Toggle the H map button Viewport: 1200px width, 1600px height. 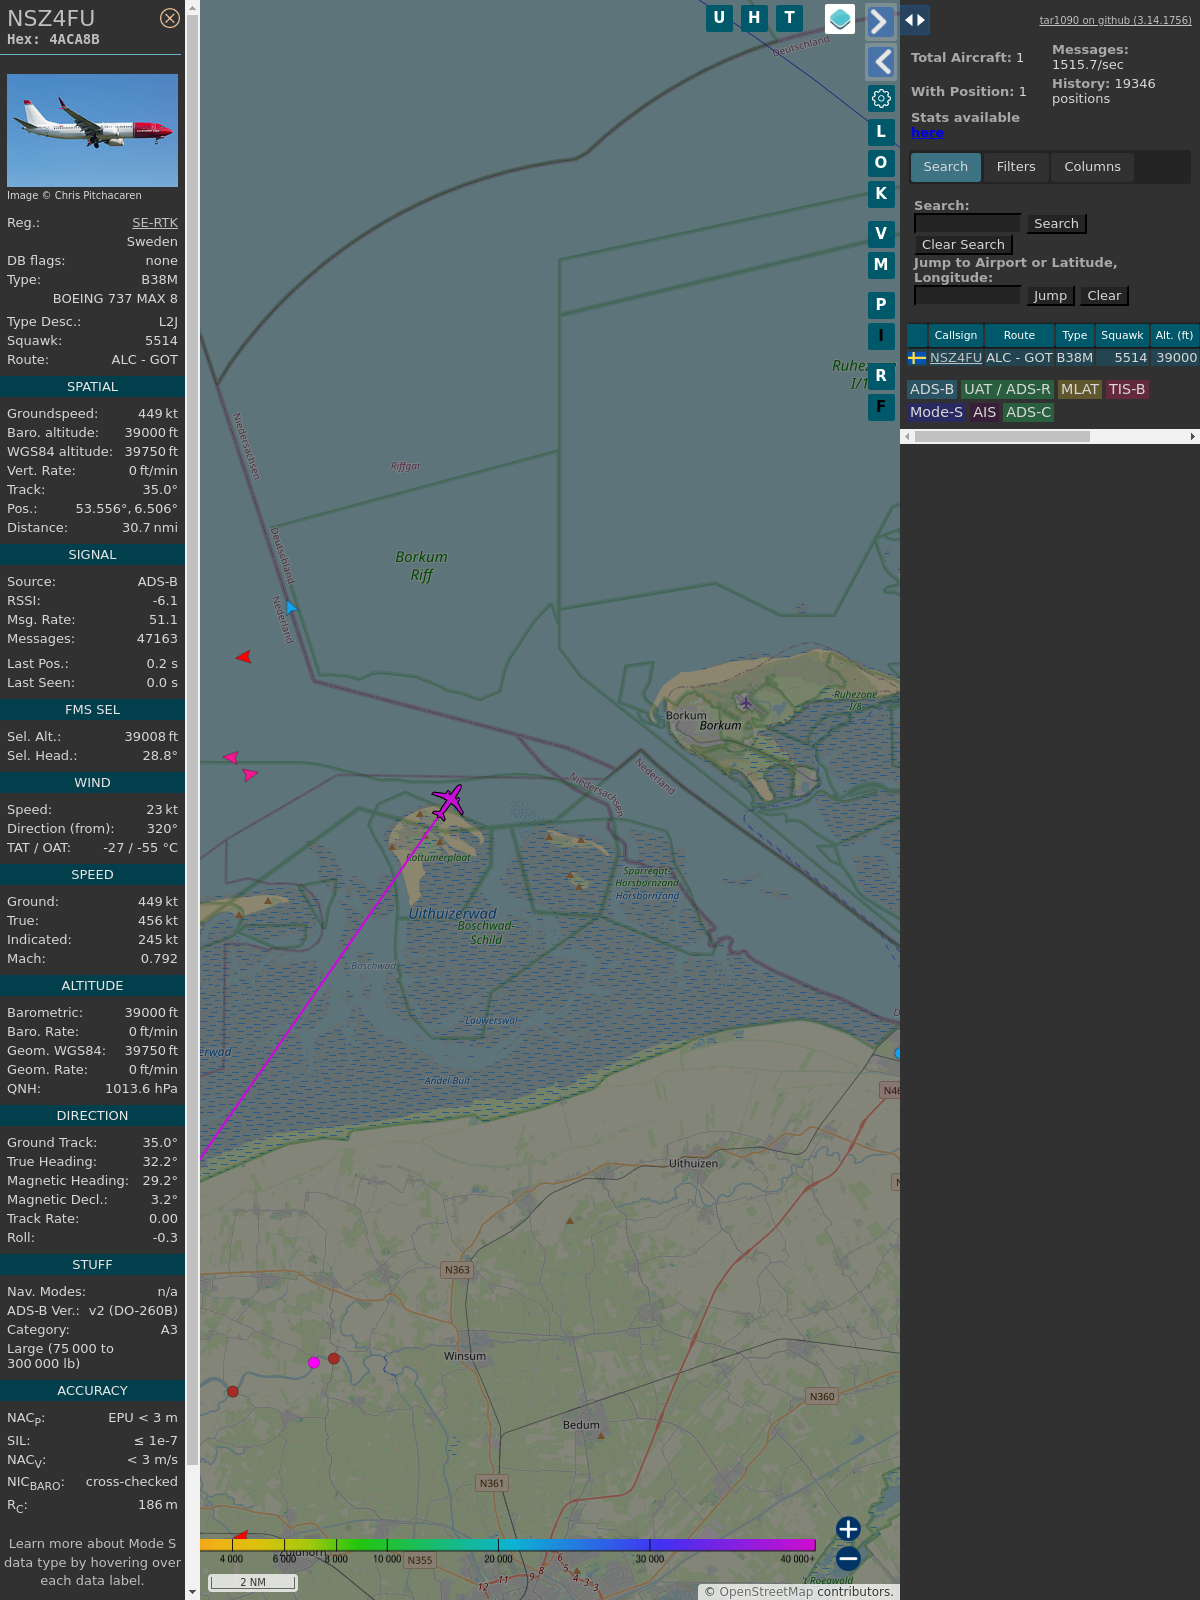(754, 18)
